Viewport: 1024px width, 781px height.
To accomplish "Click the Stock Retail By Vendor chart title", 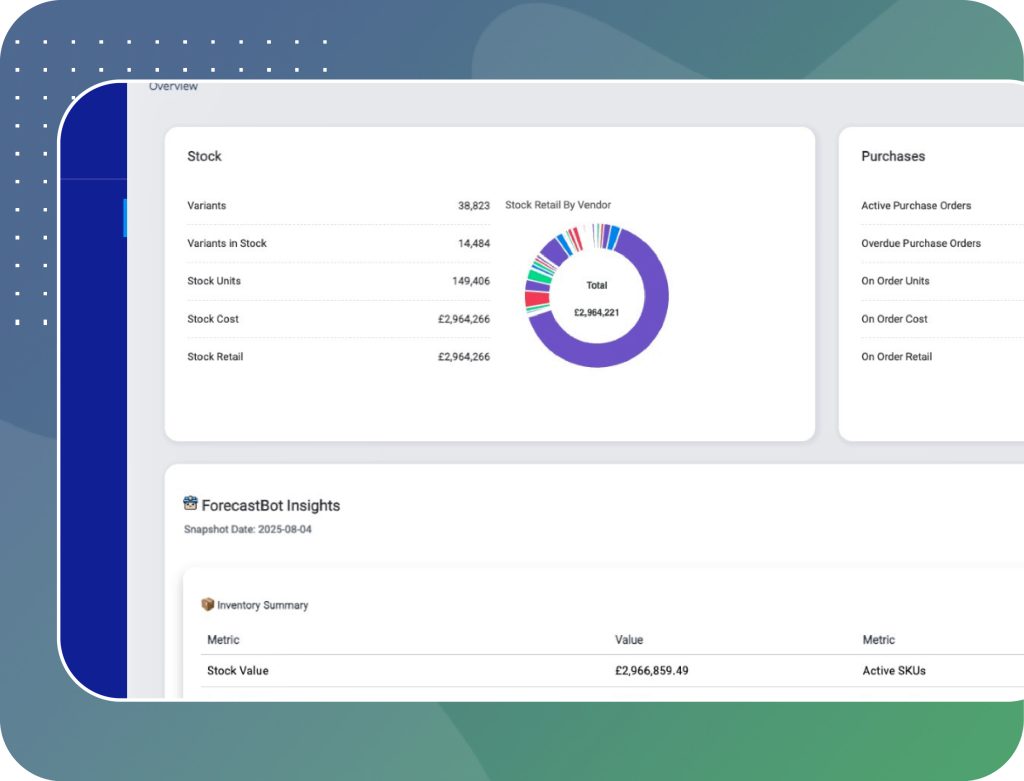I will [558, 205].
